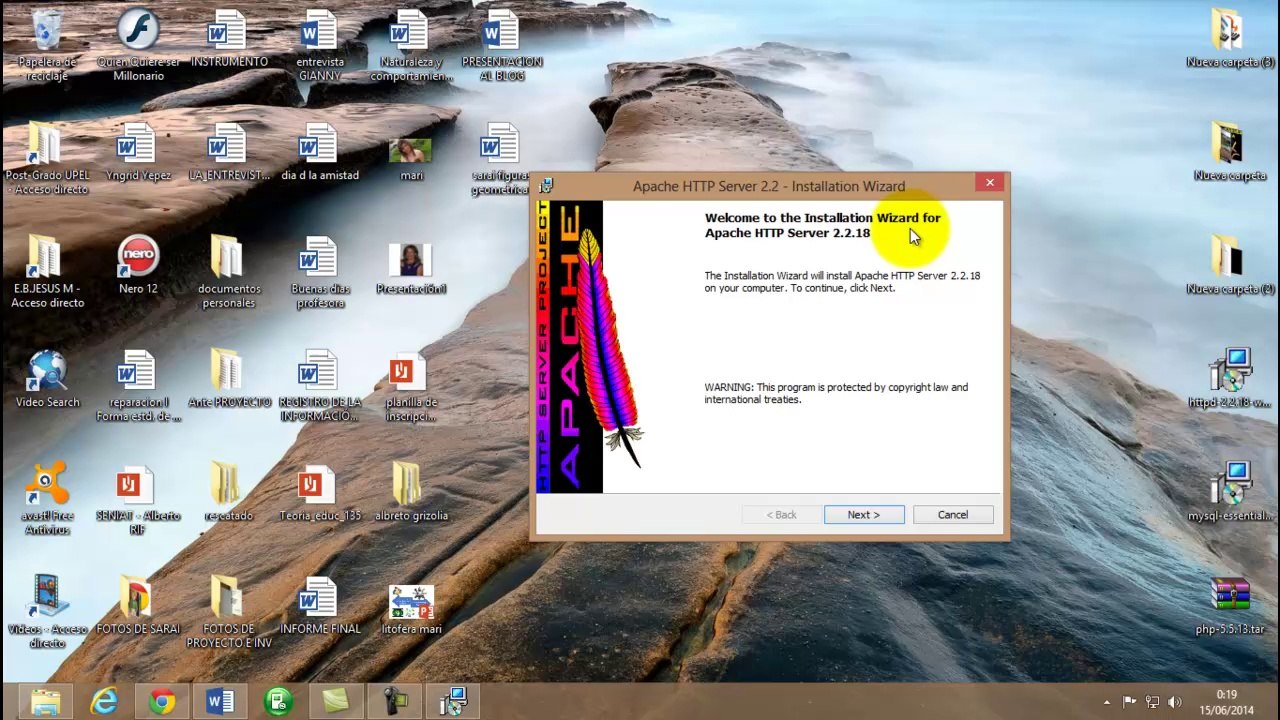The image size is (1280, 720).
Task: Select the REGISTRO DE LA INFORMACIO... document
Action: (320, 386)
